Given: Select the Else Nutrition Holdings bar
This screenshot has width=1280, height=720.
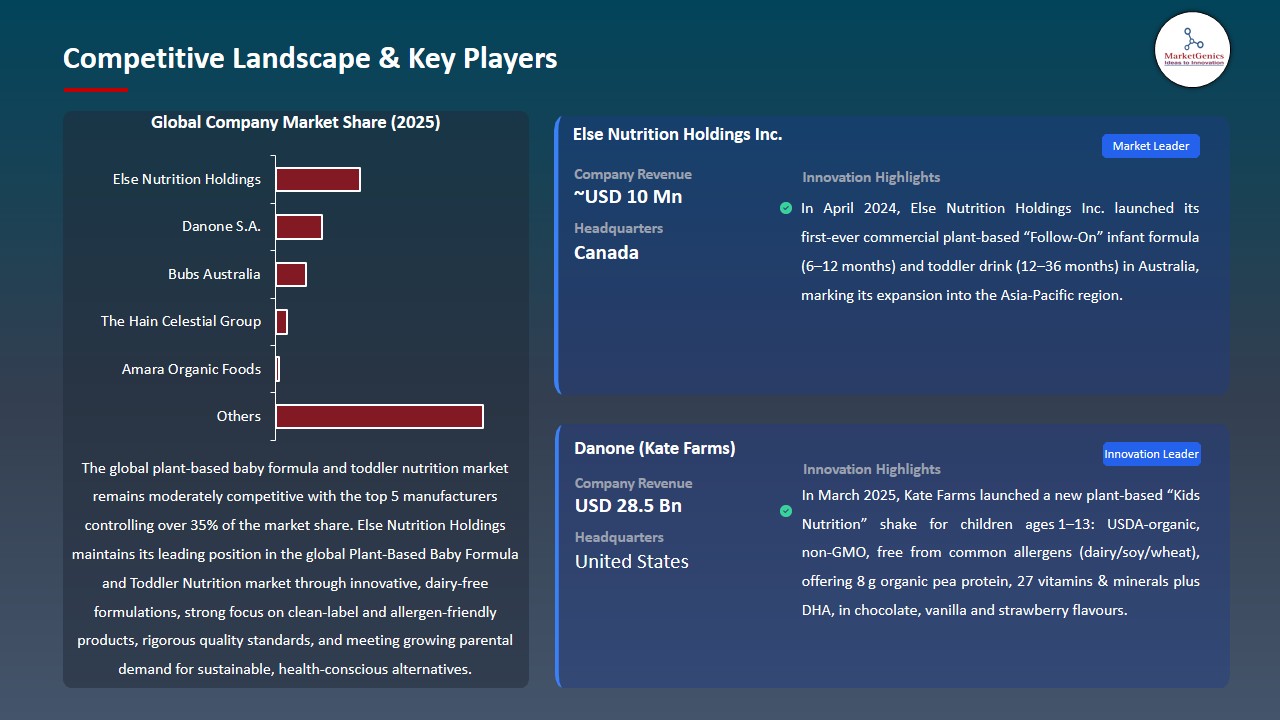Looking at the screenshot, I should [x=318, y=180].
